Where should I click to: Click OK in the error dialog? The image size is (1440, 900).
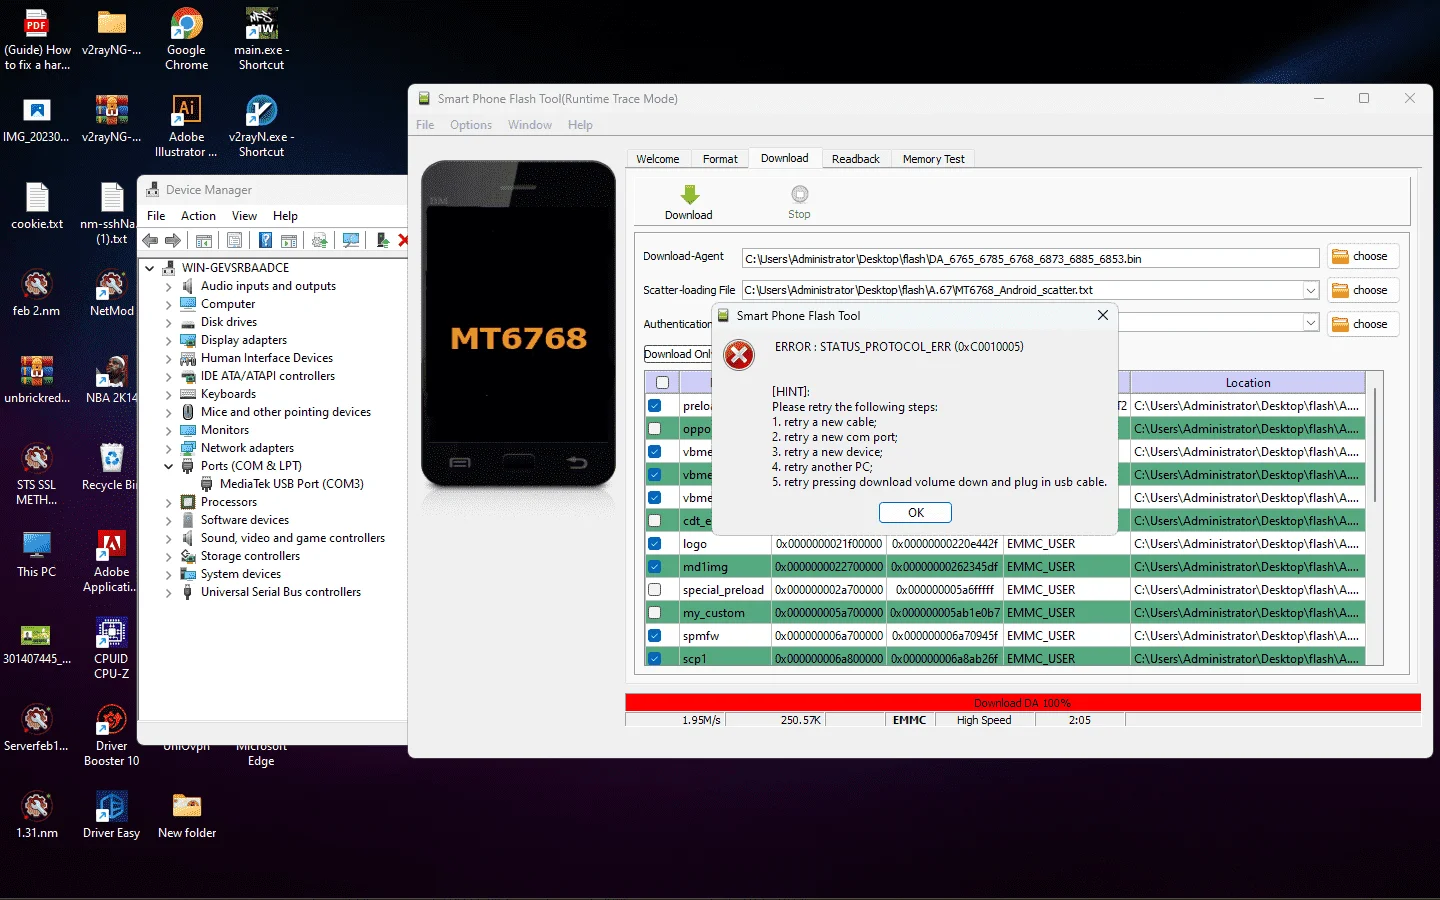915,512
